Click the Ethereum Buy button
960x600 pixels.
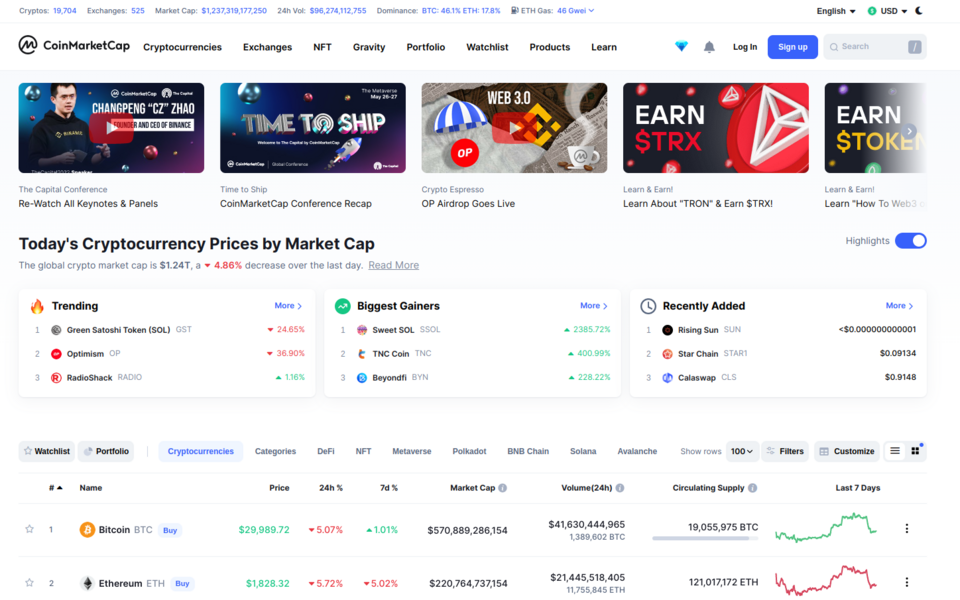coord(182,583)
